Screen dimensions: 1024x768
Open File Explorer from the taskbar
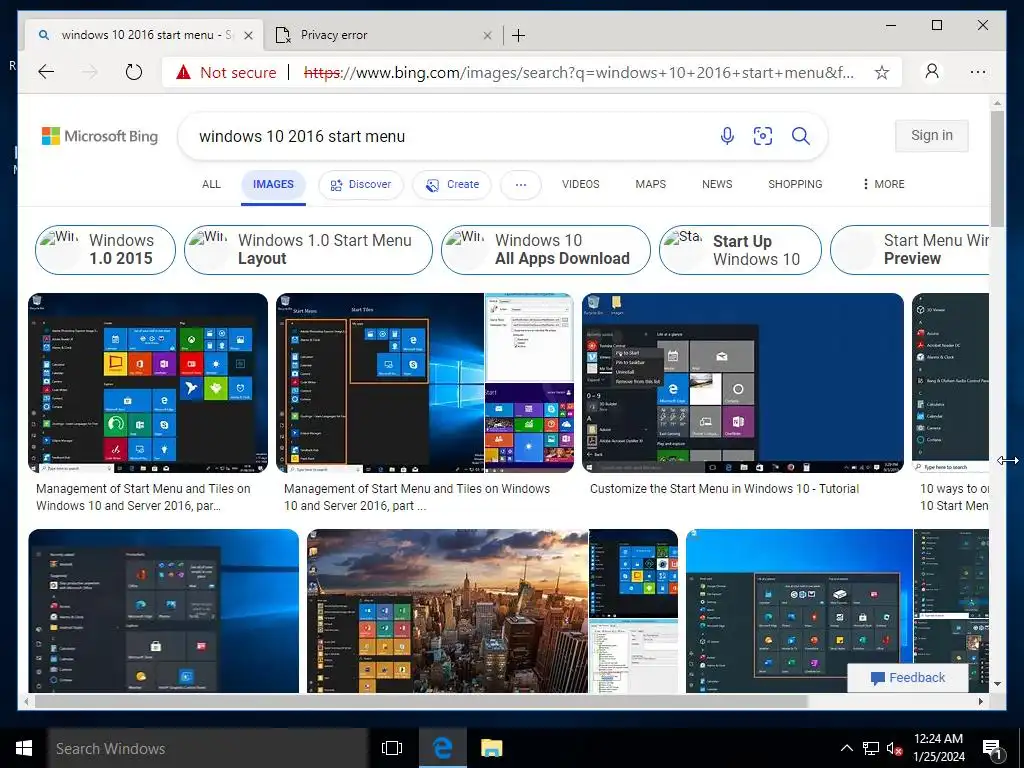491,748
